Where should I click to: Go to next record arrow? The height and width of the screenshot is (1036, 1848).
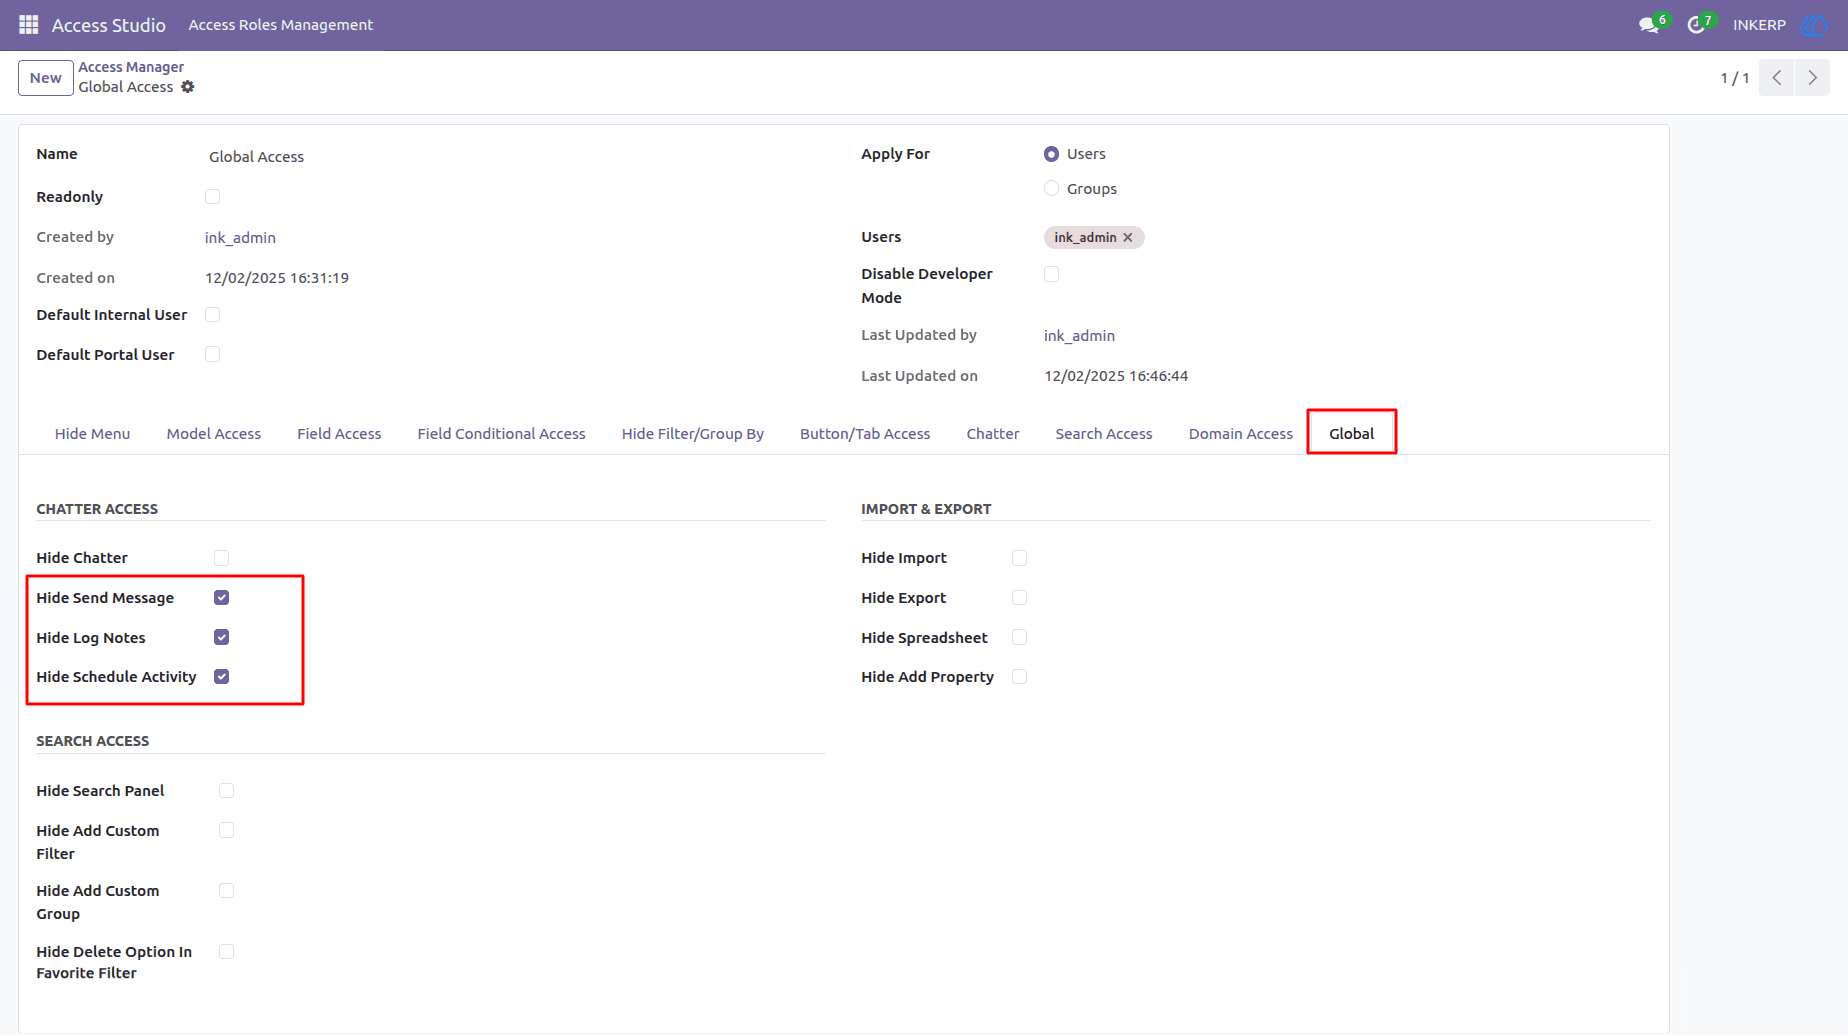tap(1812, 77)
